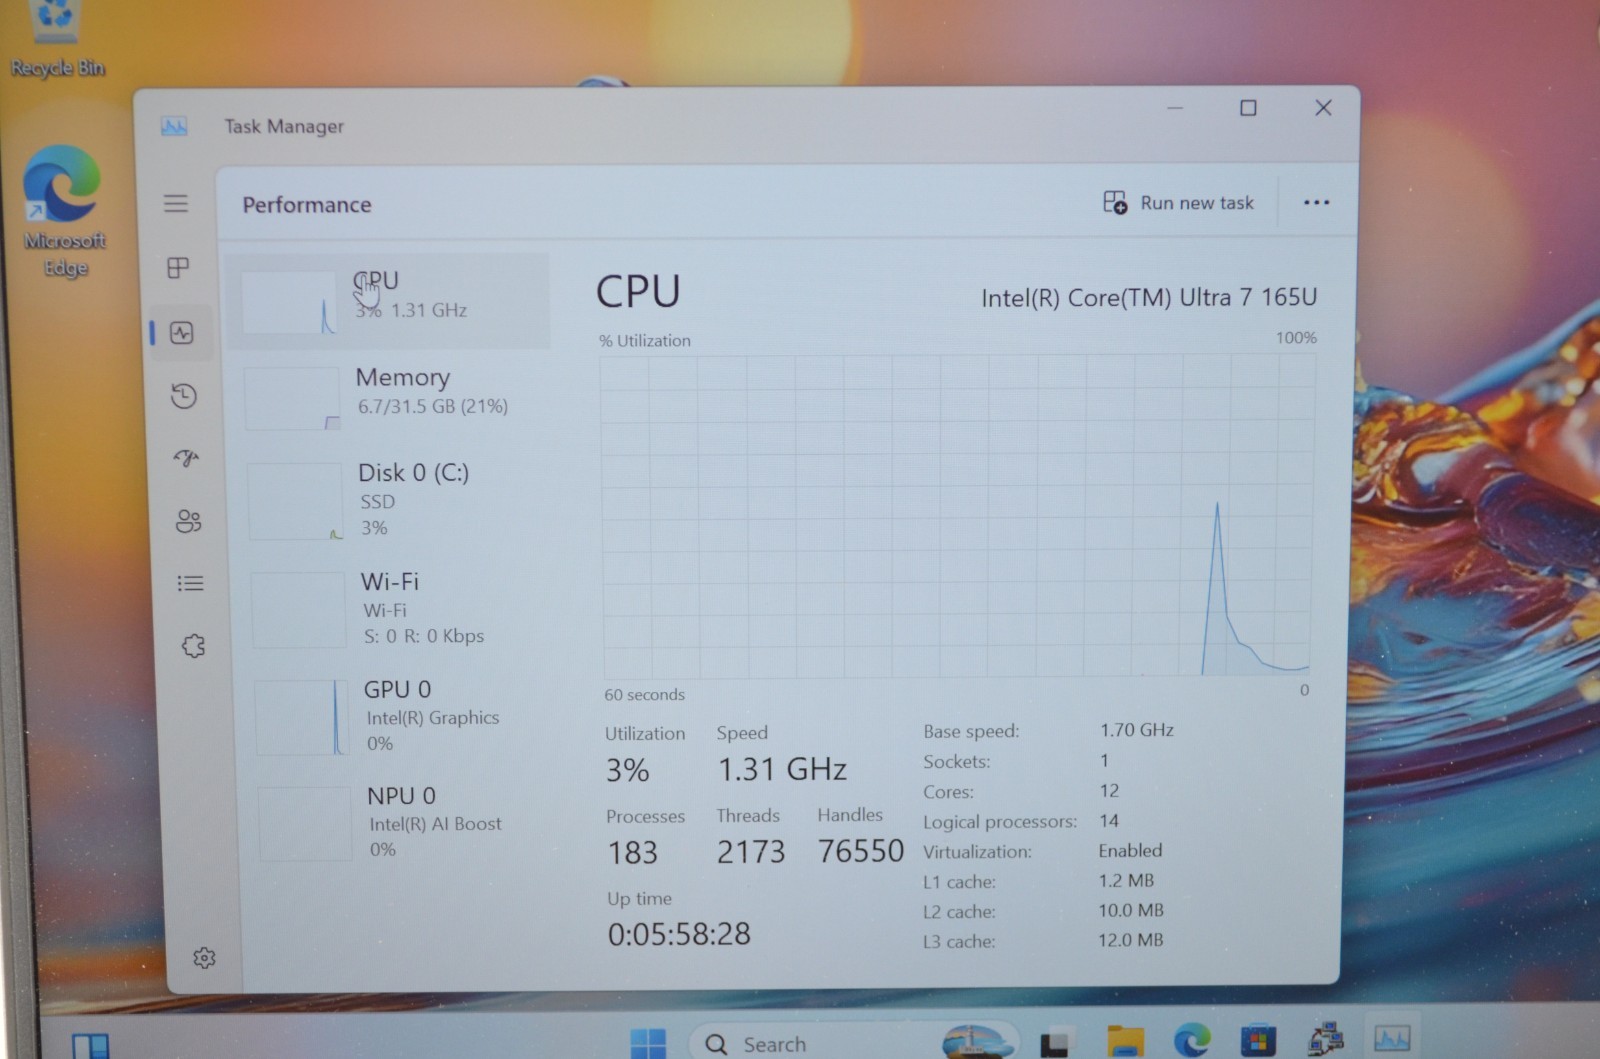Screen dimensions: 1600x1059
Task: Minimize the Task Manager window
Action: click(x=1175, y=107)
